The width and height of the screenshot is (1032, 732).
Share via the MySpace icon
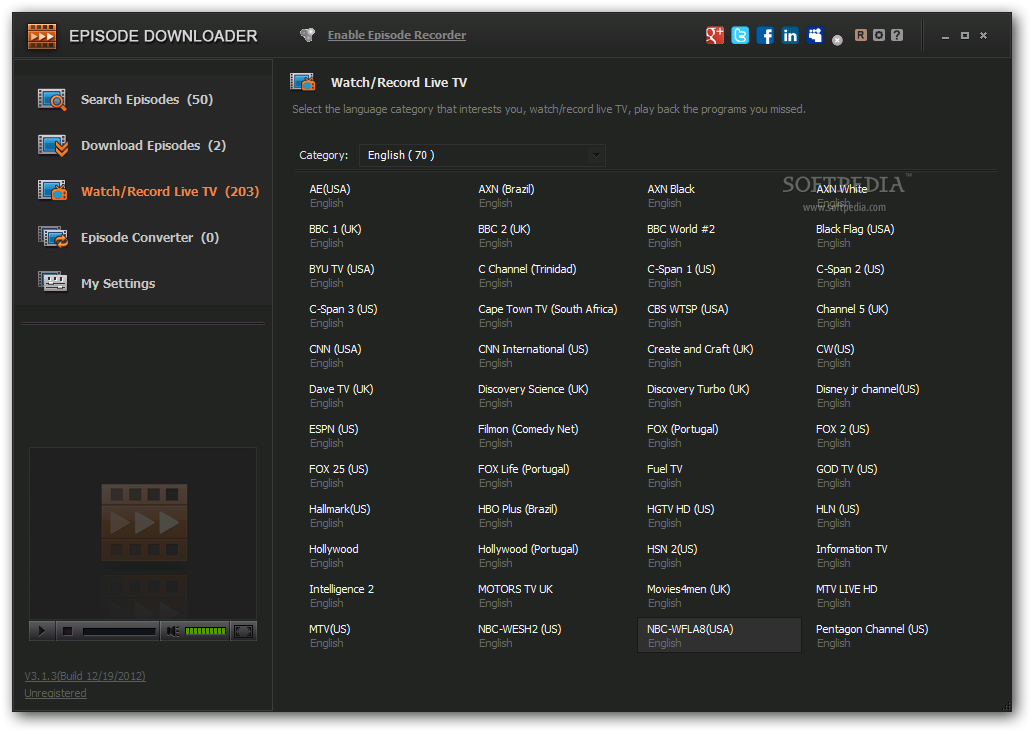coord(815,36)
